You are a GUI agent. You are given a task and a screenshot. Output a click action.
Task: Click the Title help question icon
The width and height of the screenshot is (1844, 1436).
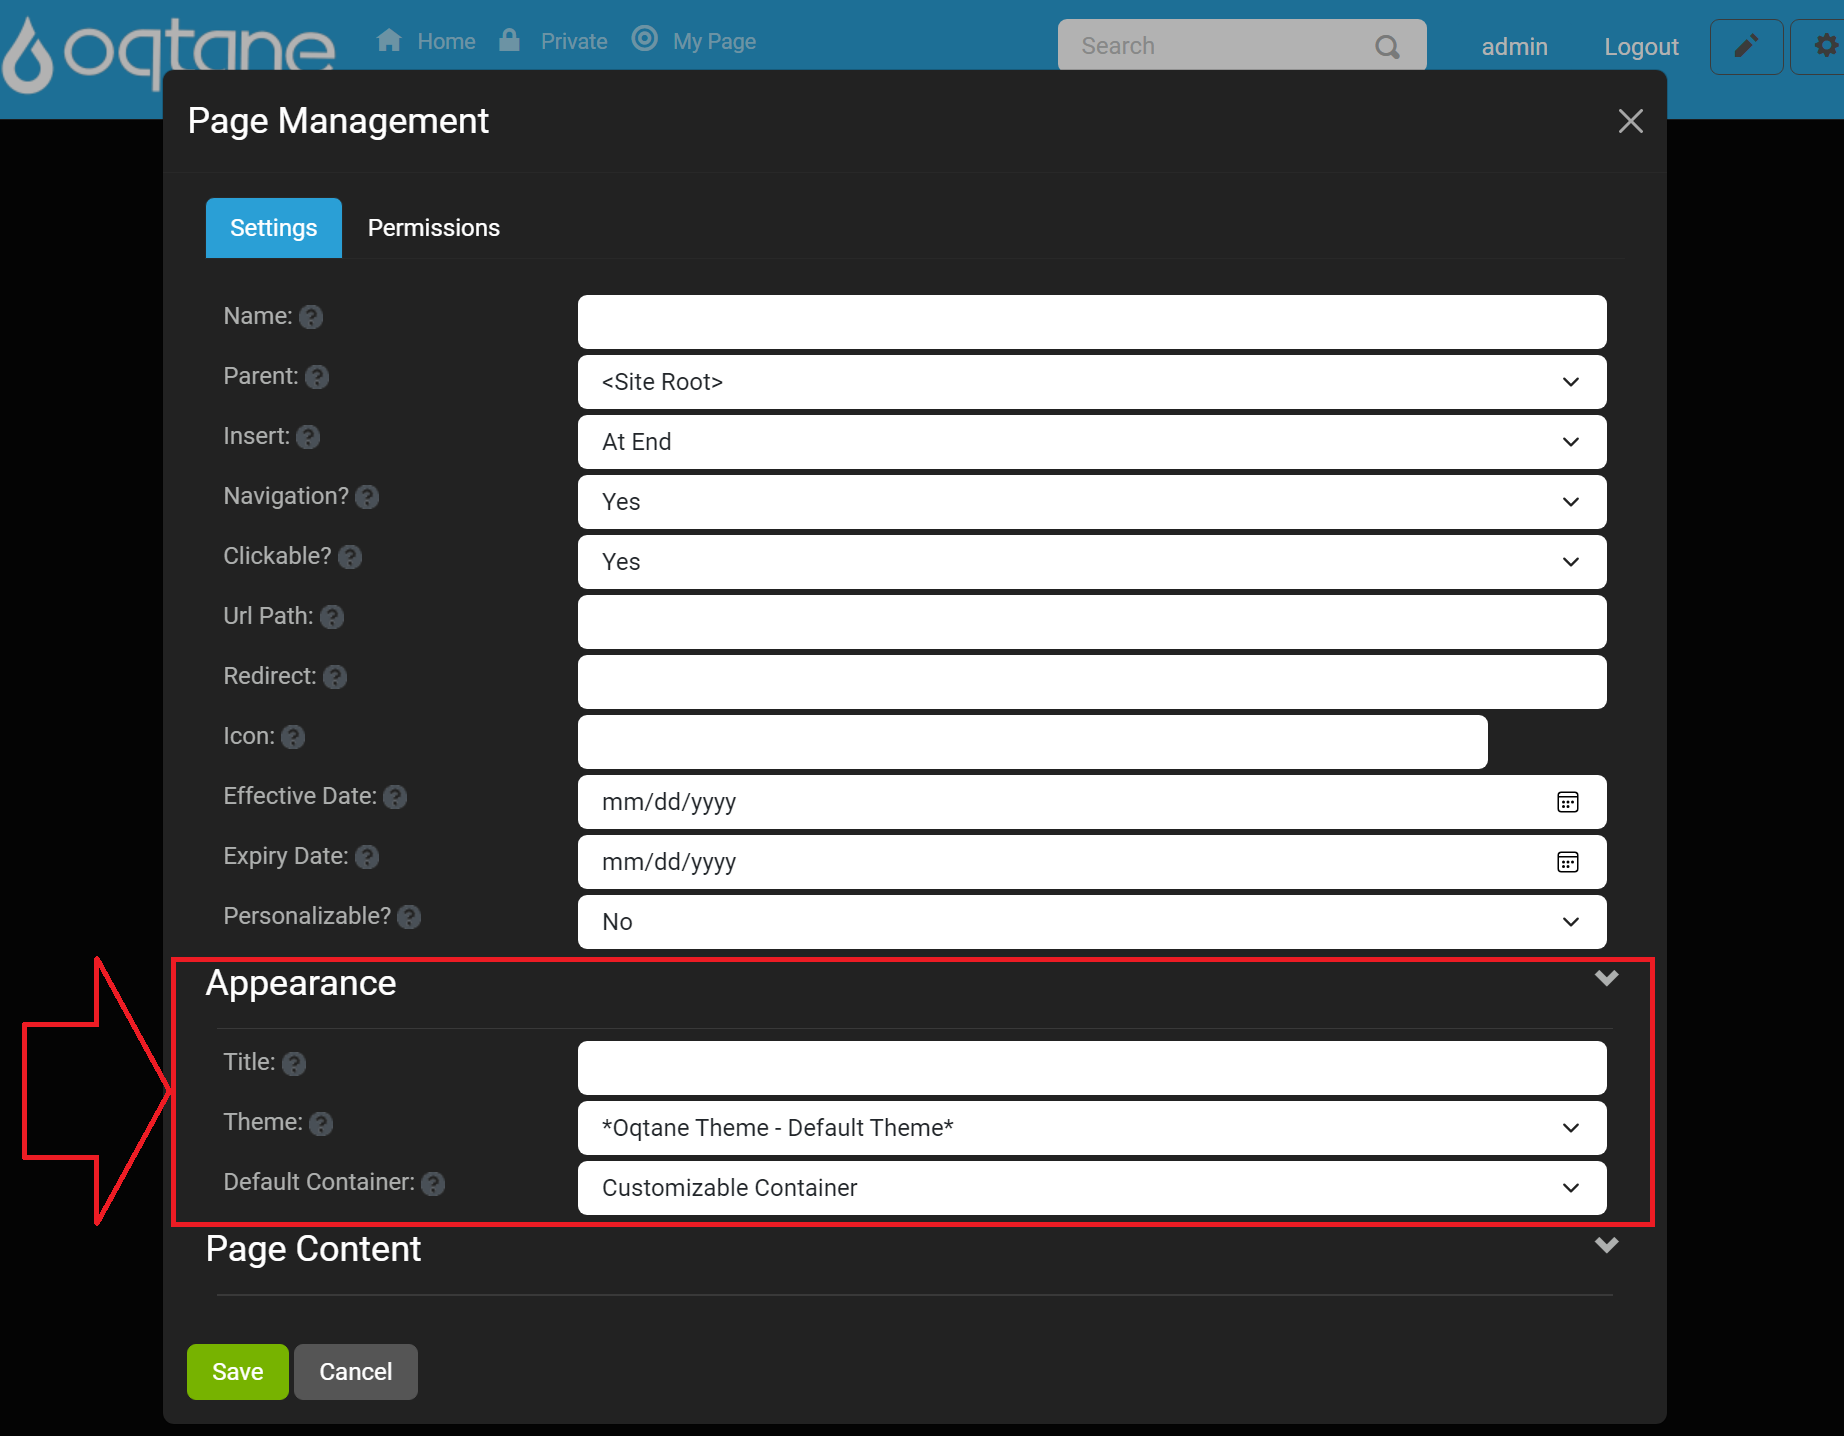point(294,1063)
